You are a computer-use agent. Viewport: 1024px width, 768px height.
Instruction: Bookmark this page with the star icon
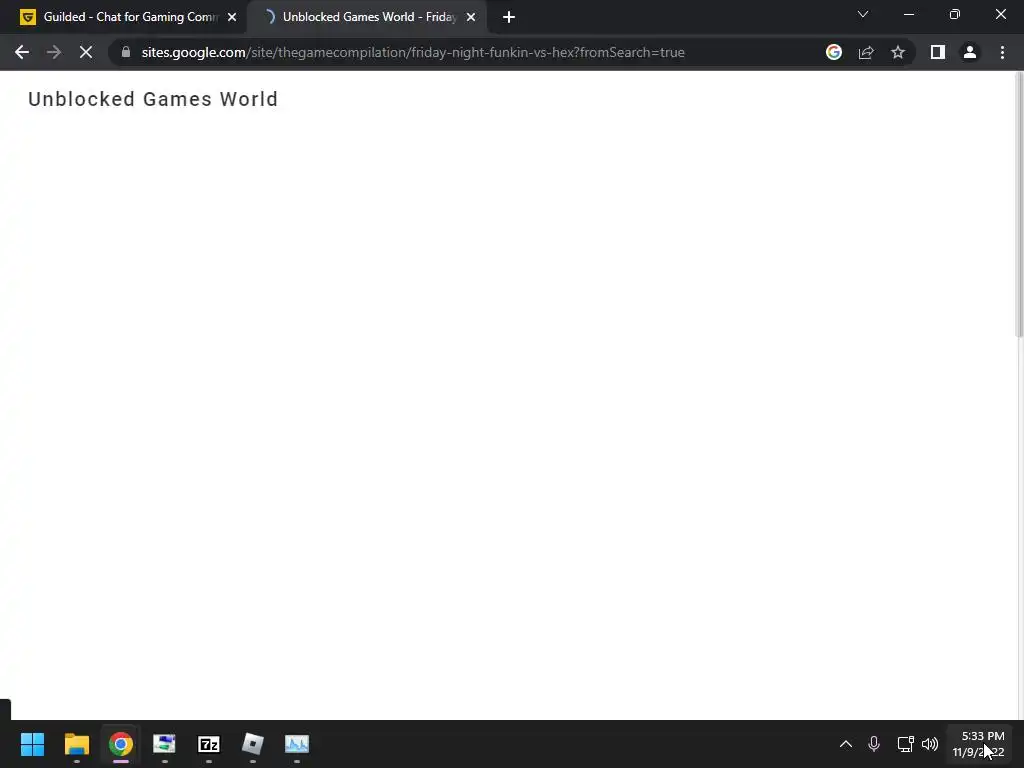(898, 52)
